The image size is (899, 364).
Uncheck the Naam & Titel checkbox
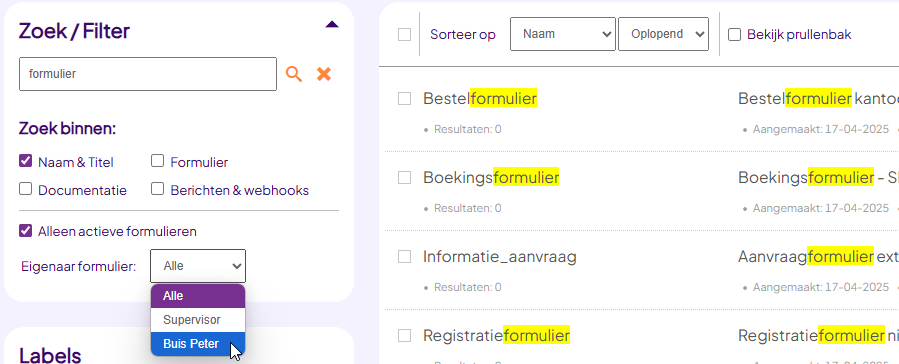[25, 161]
